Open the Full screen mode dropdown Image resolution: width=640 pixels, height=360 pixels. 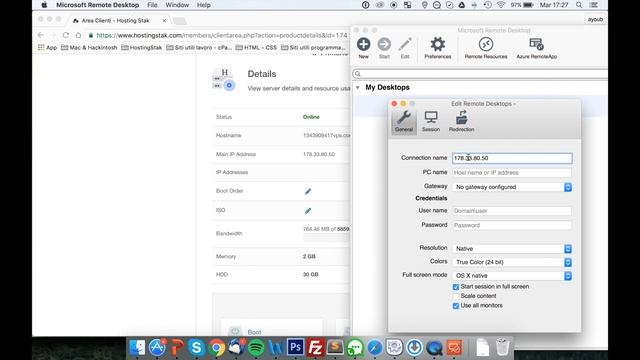coord(512,276)
